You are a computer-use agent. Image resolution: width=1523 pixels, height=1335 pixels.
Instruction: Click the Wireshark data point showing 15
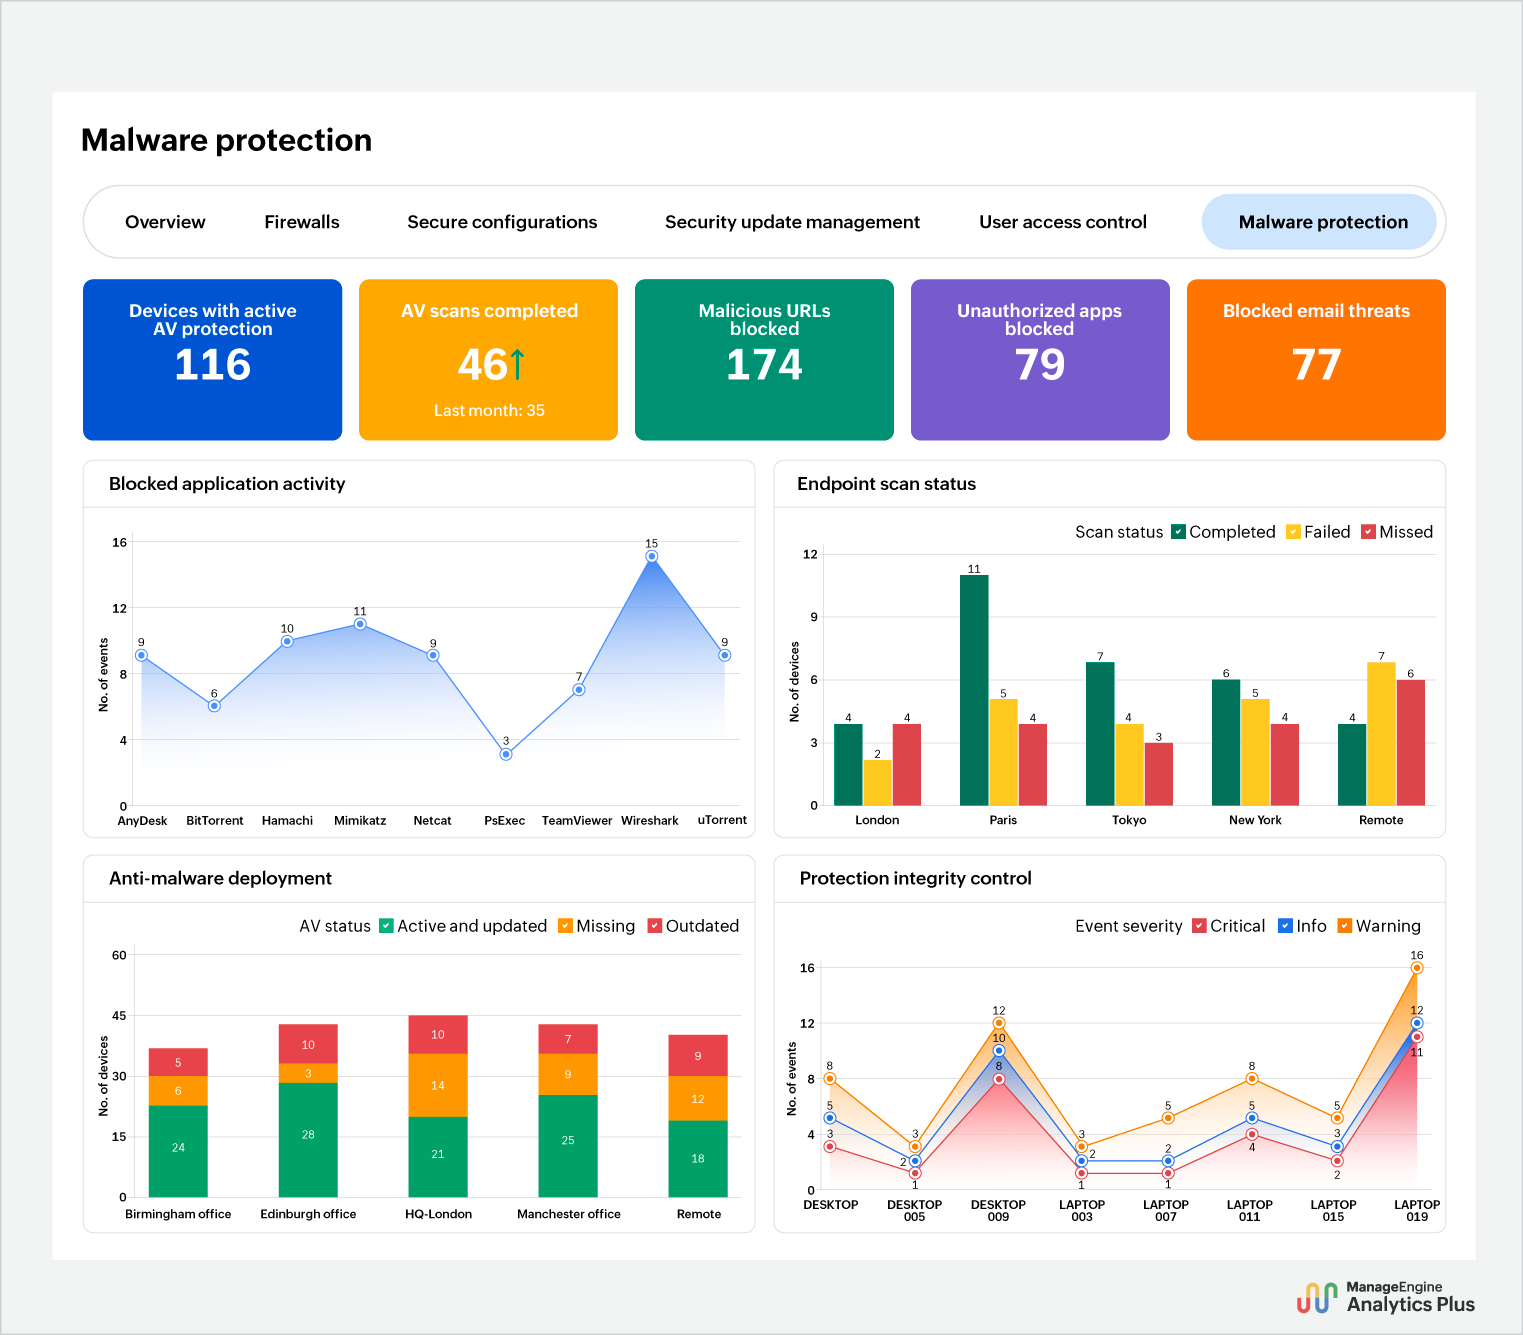(652, 556)
